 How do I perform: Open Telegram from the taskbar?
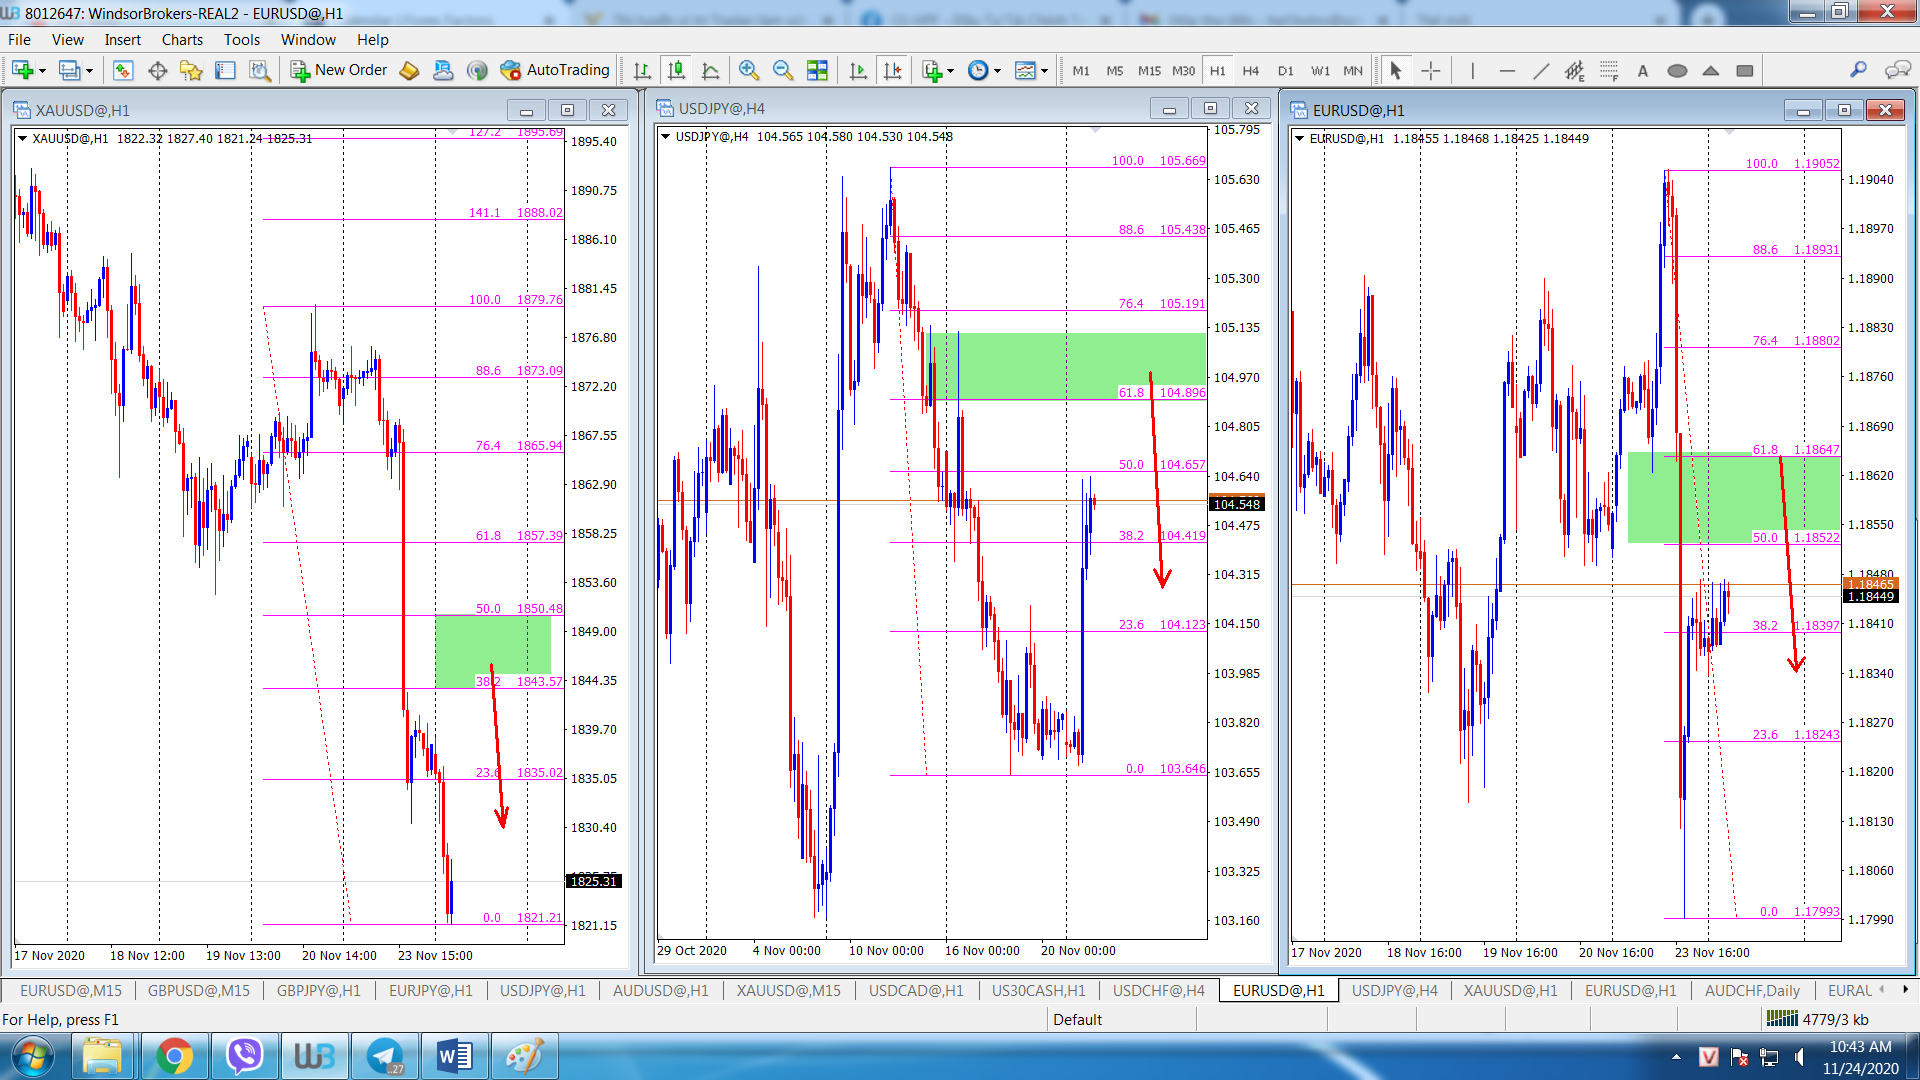(384, 1057)
